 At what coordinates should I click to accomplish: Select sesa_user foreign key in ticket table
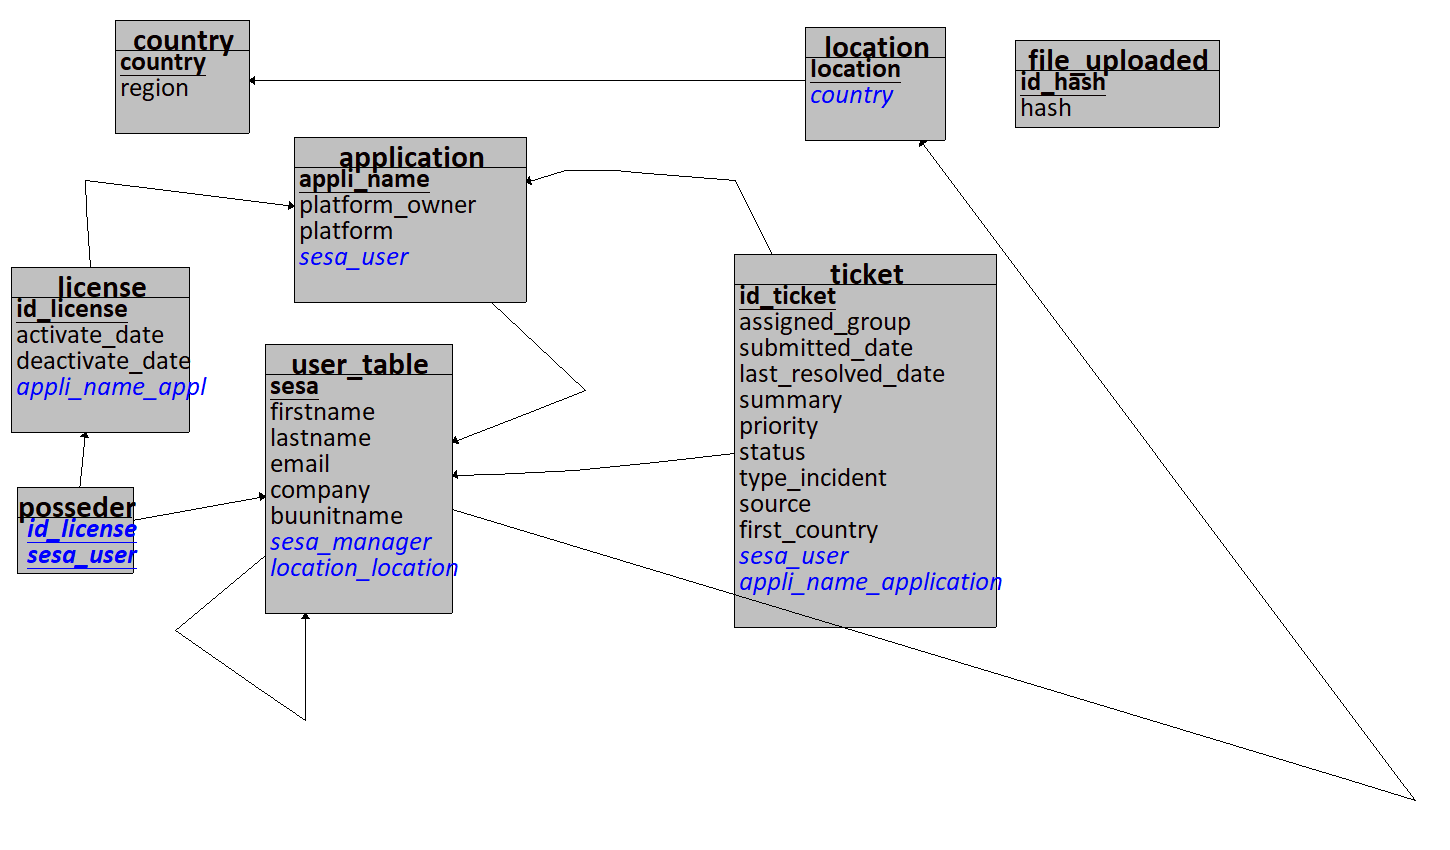(x=794, y=557)
